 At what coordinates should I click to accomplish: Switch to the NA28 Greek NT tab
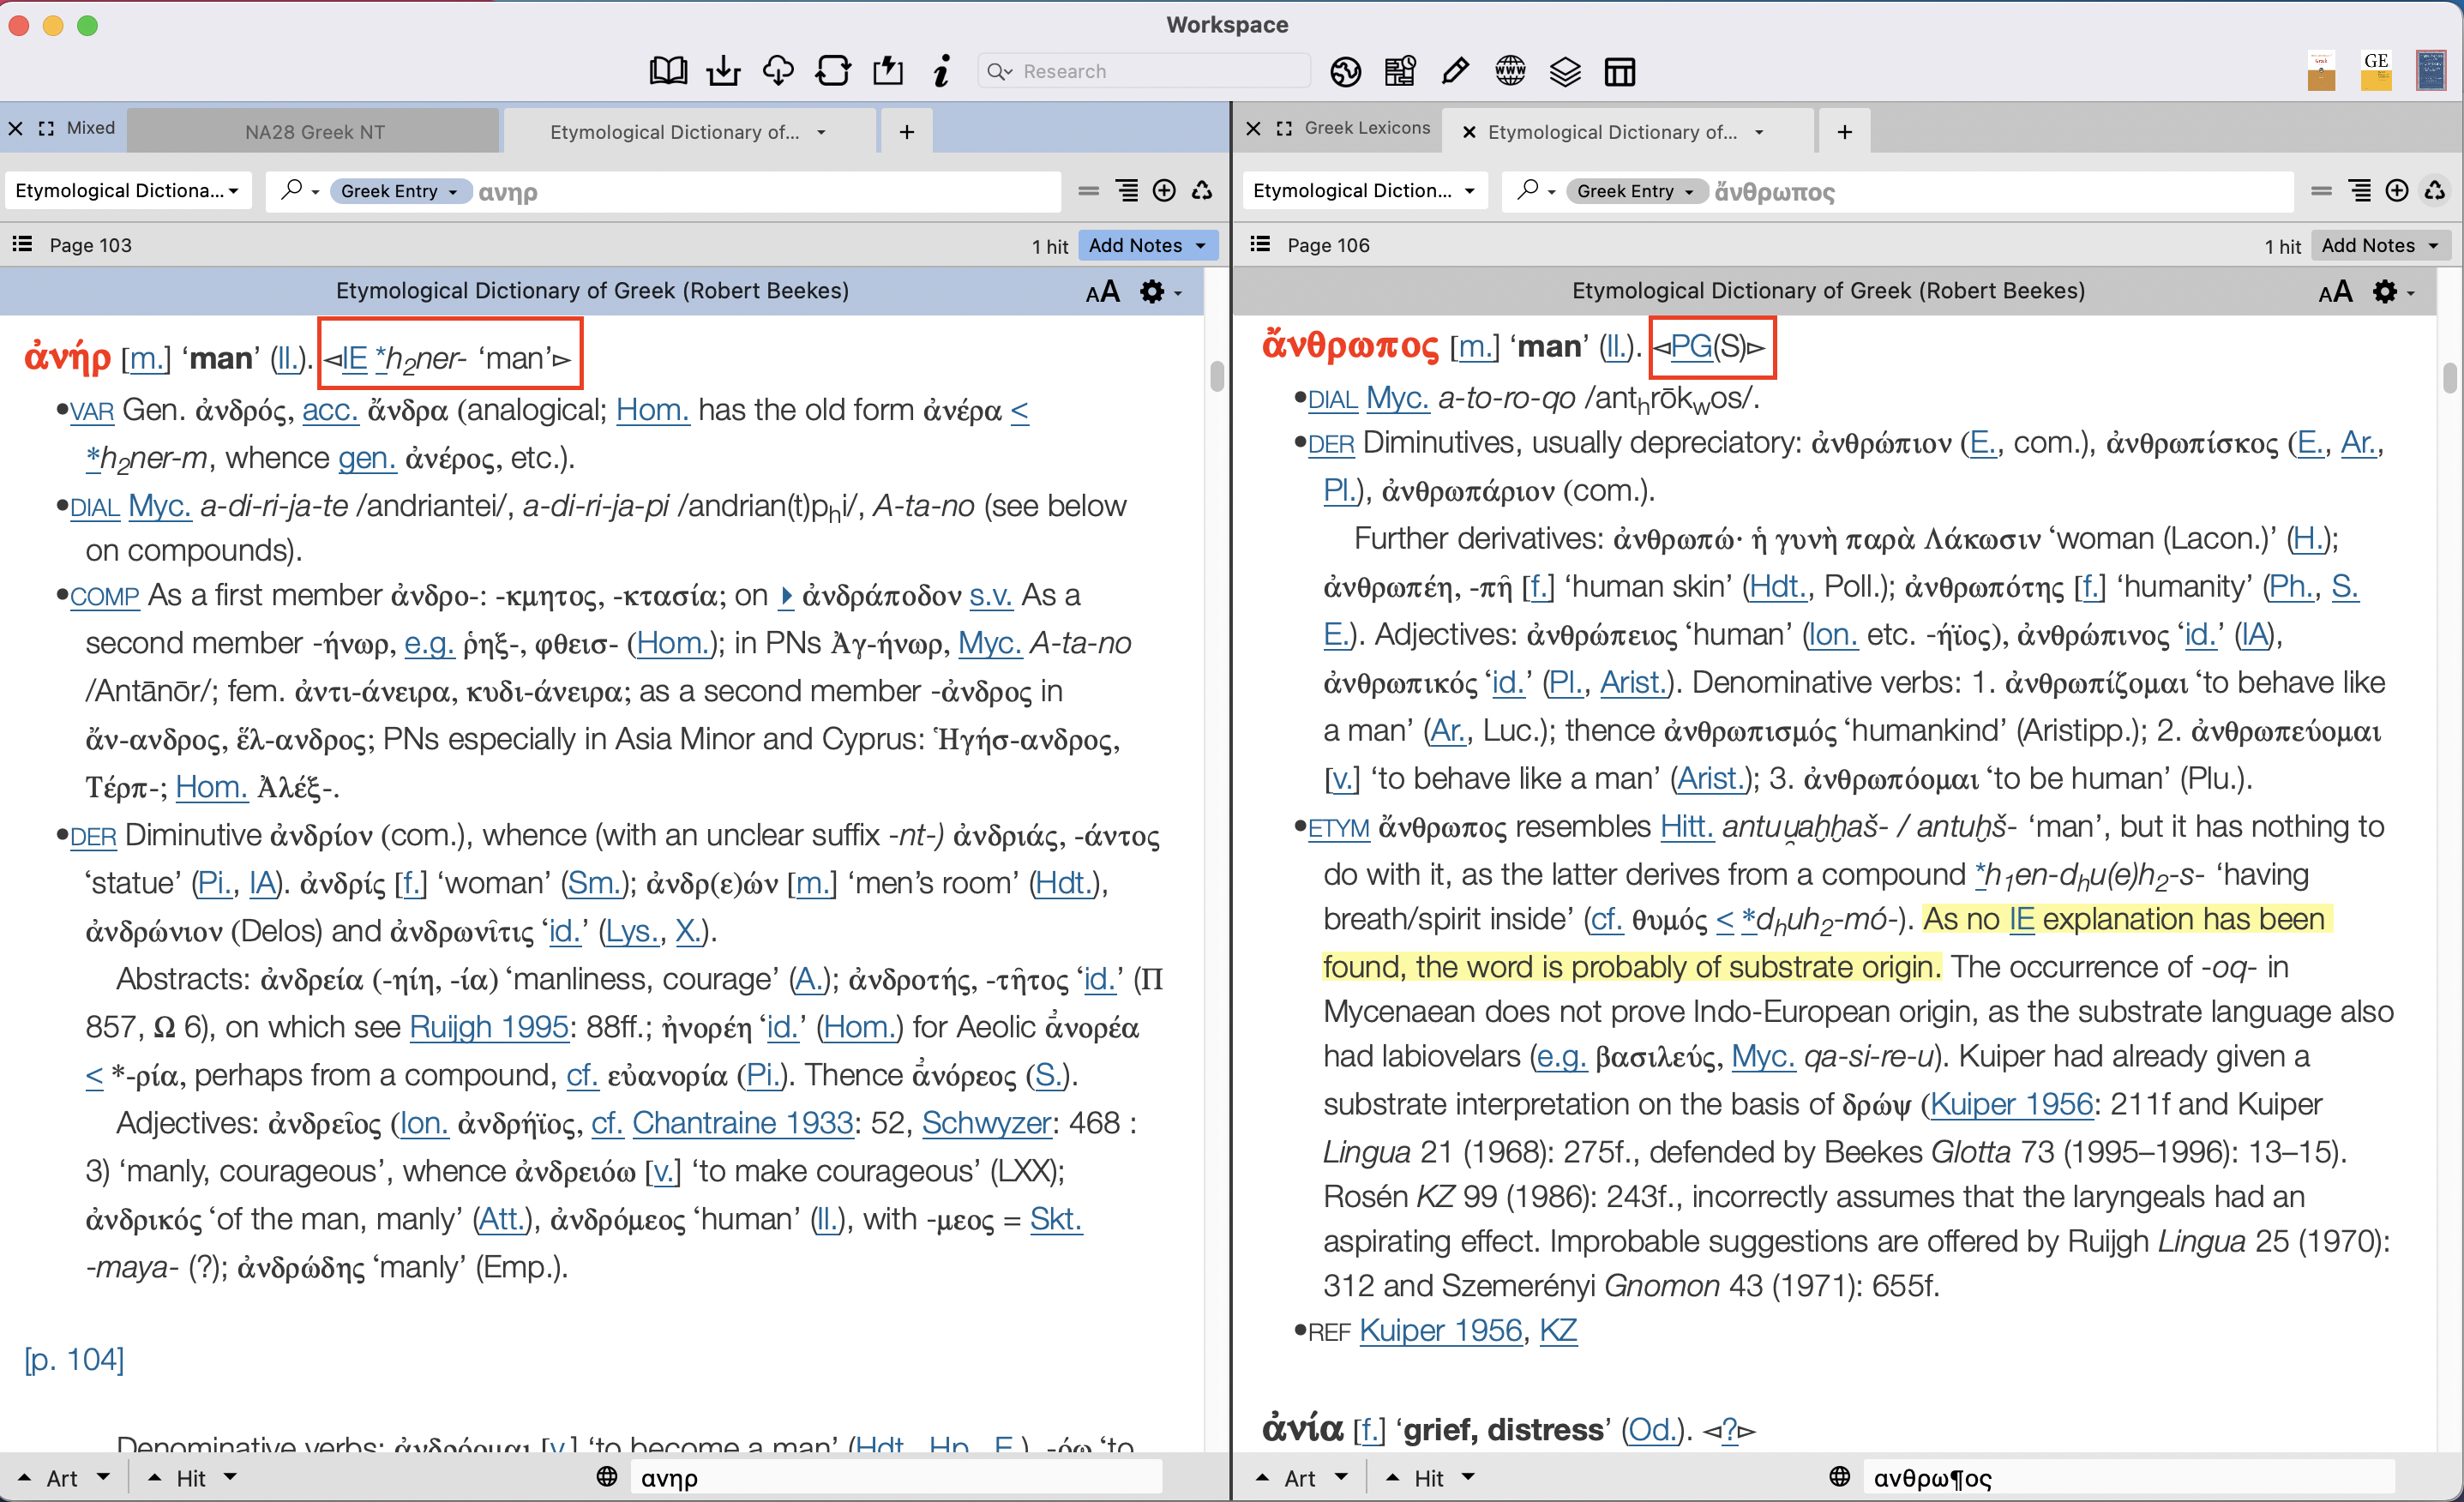pos(315,130)
